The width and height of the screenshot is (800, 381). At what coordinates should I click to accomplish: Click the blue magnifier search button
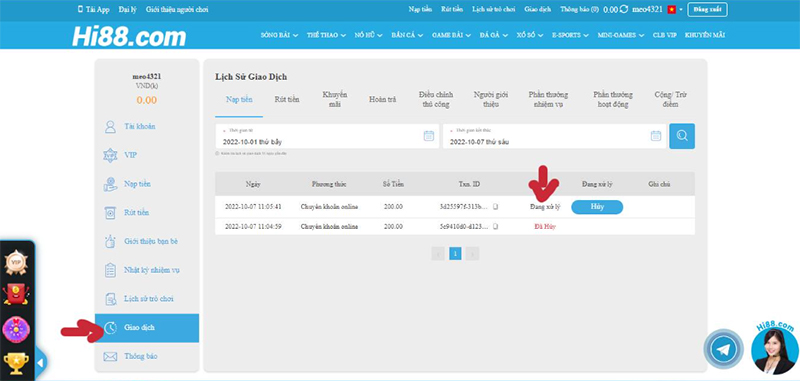pyautogui.click(x=682, y=136)
